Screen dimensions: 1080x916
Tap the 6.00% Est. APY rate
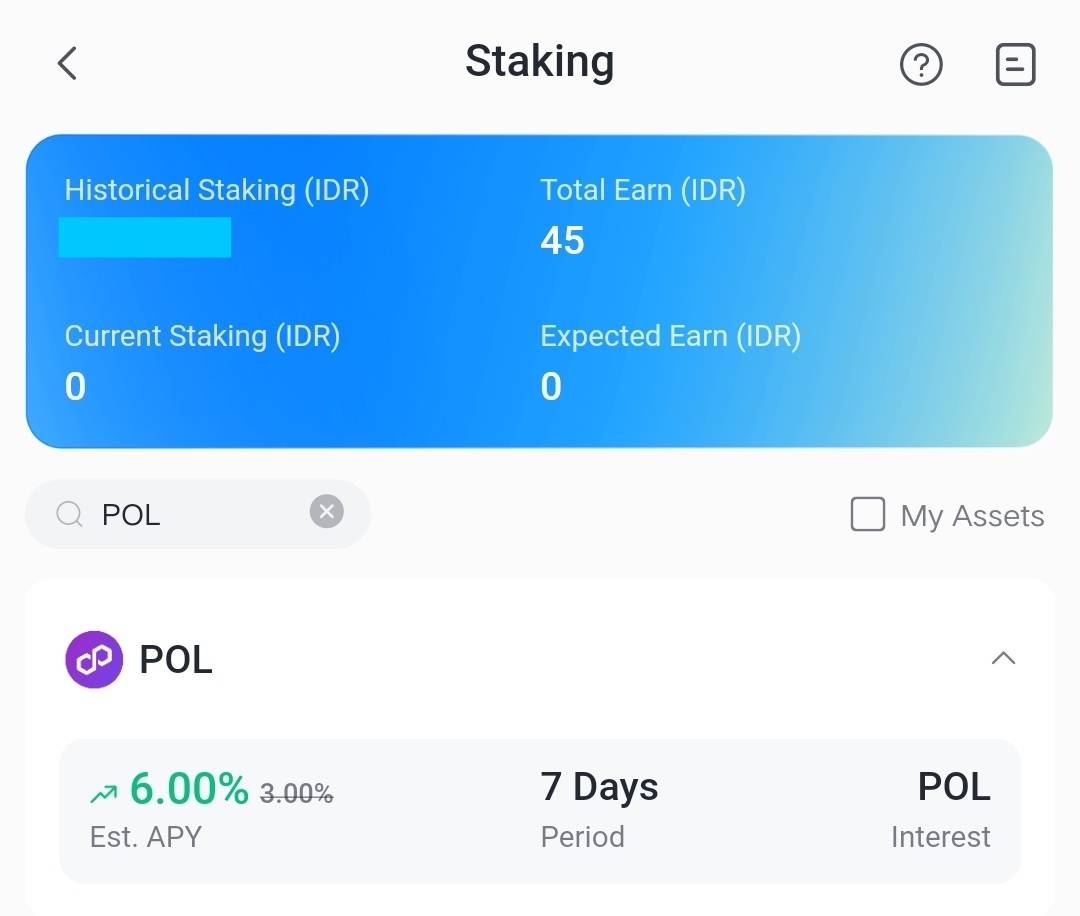[189, 790]
